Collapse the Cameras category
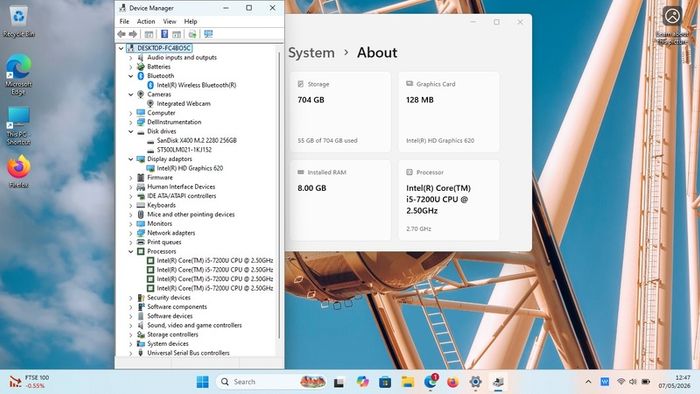Screen dimensions: 700x394 131,95
